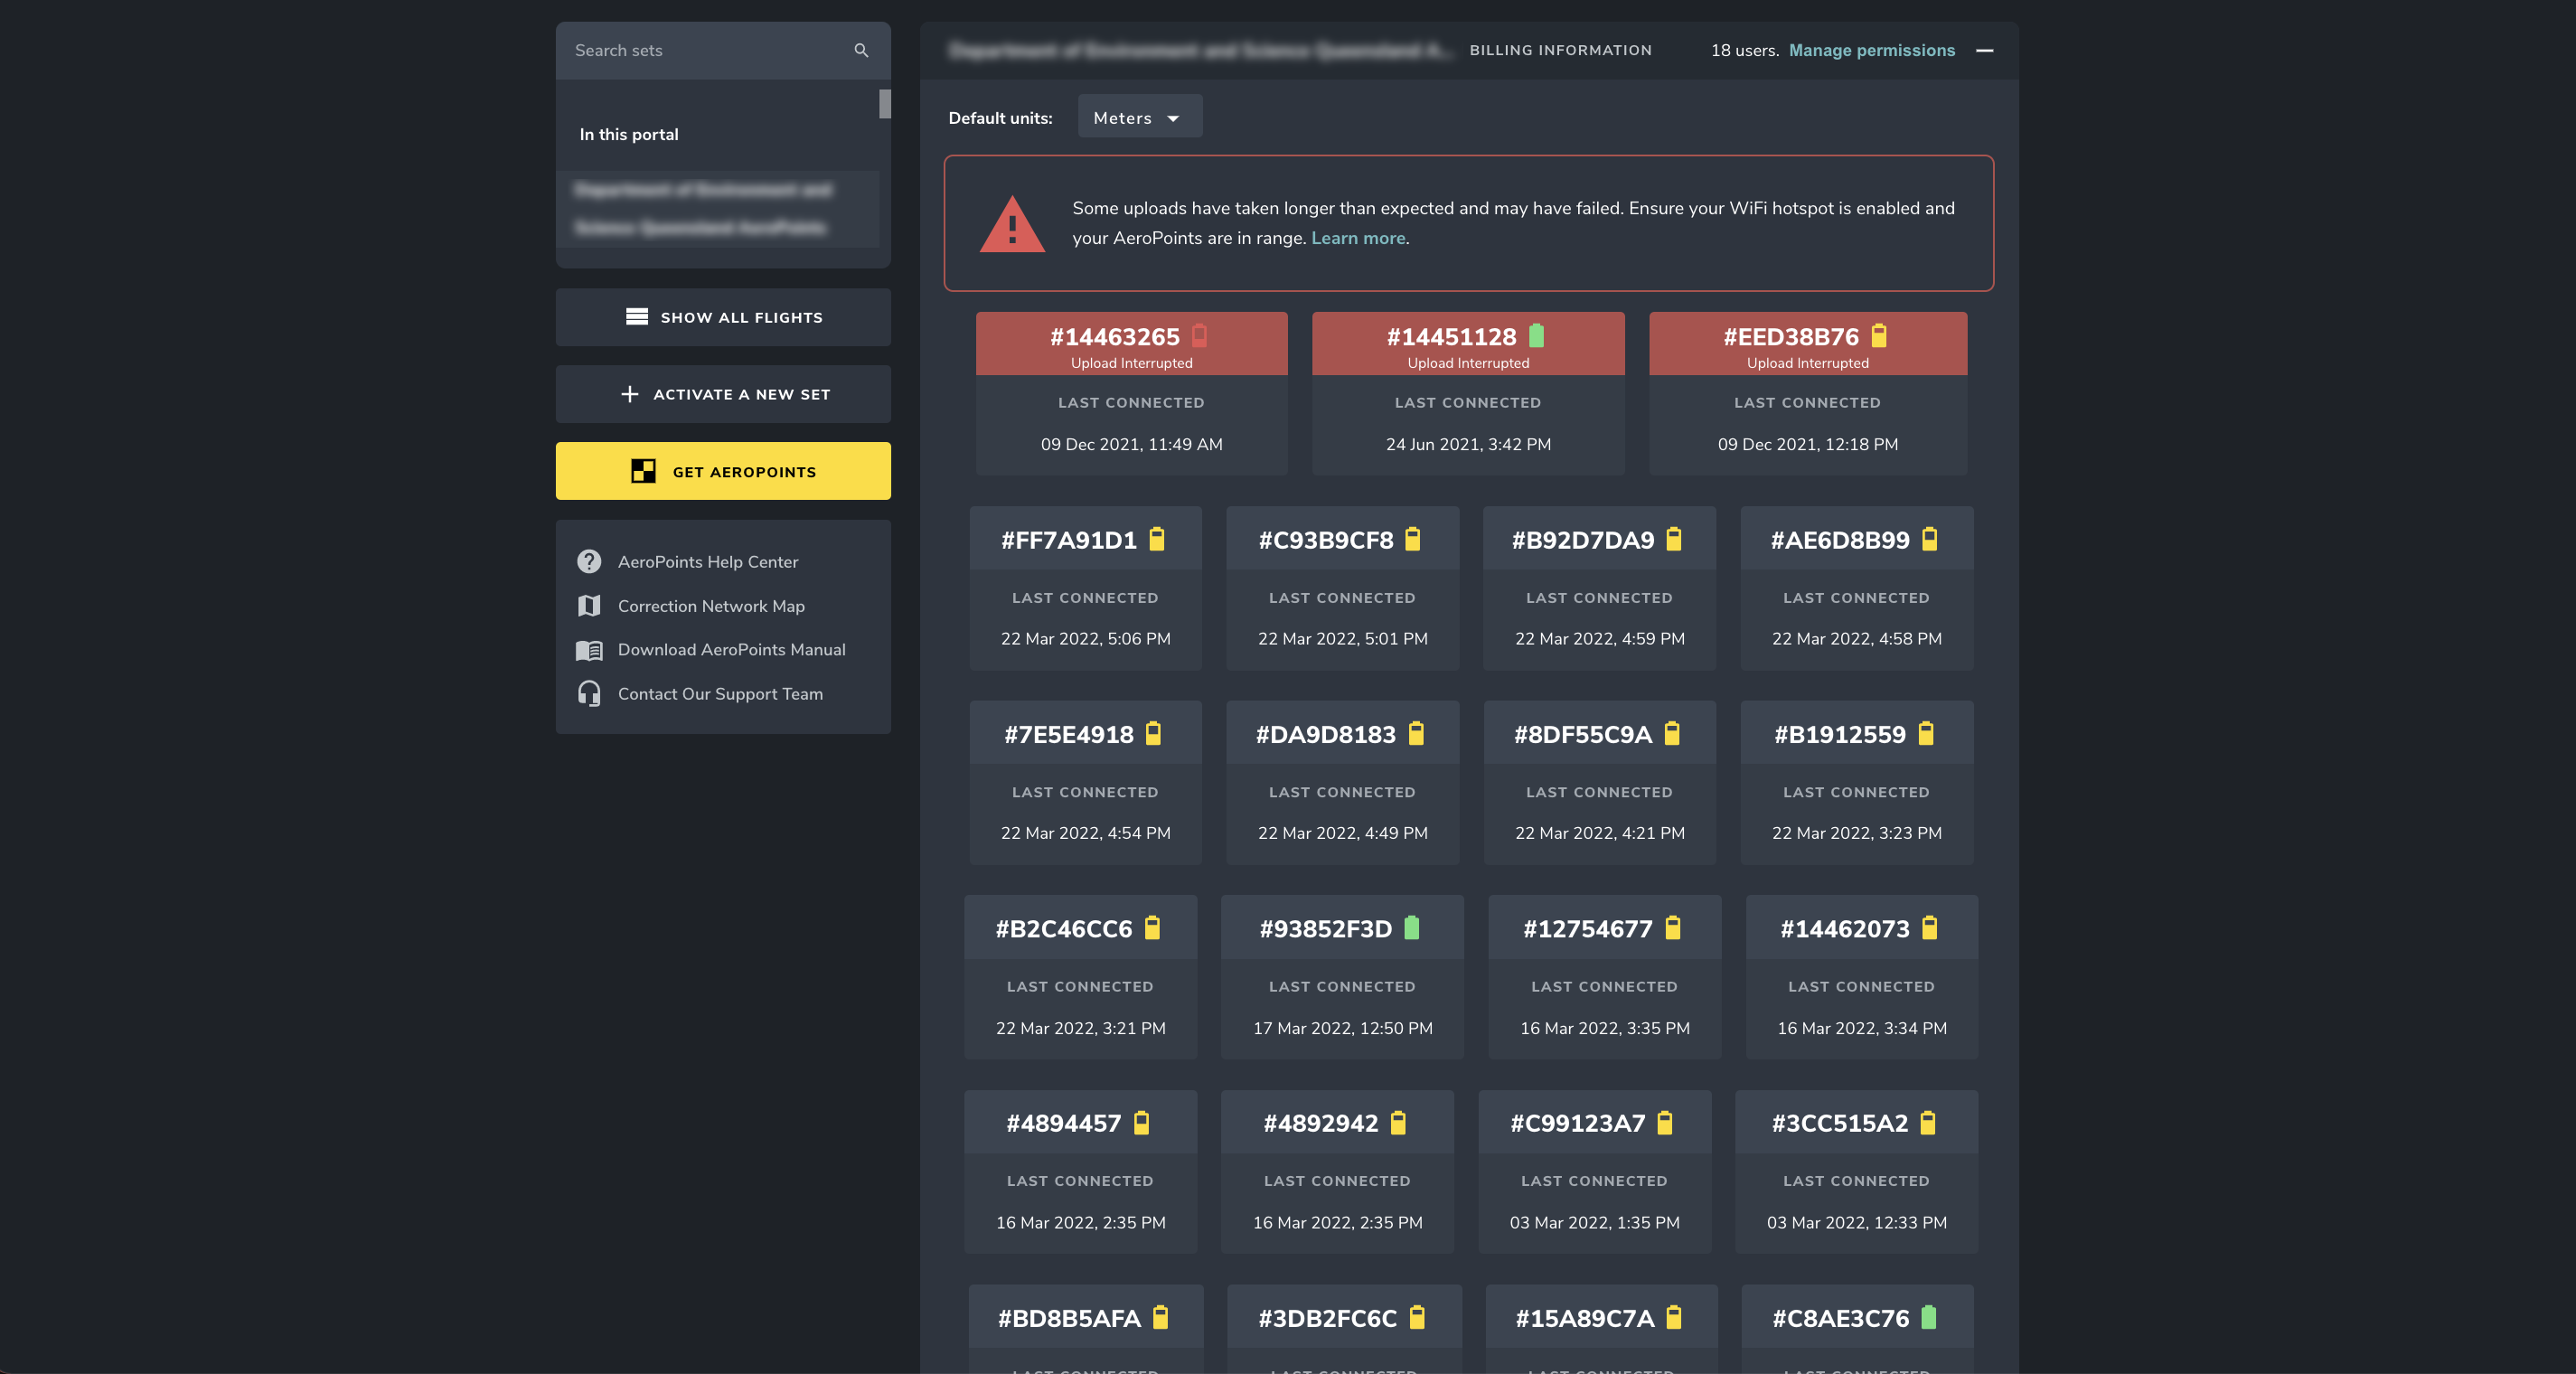Viewport: 2576px width, 1374px height.
Task: Click the battery icon on #4894457
Action: [x=1142, y=1122]
